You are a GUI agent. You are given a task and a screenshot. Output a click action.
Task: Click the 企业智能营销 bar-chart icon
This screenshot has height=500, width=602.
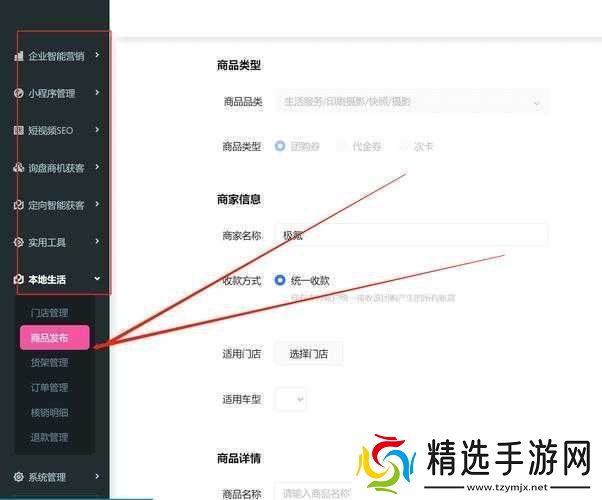coord(19,56)
